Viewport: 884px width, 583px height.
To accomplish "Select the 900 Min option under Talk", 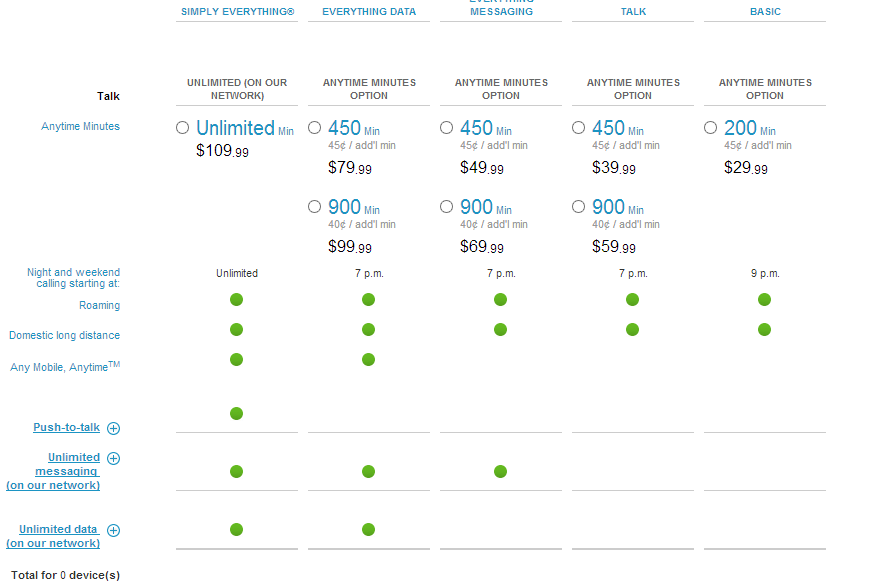I will [578, 207].
